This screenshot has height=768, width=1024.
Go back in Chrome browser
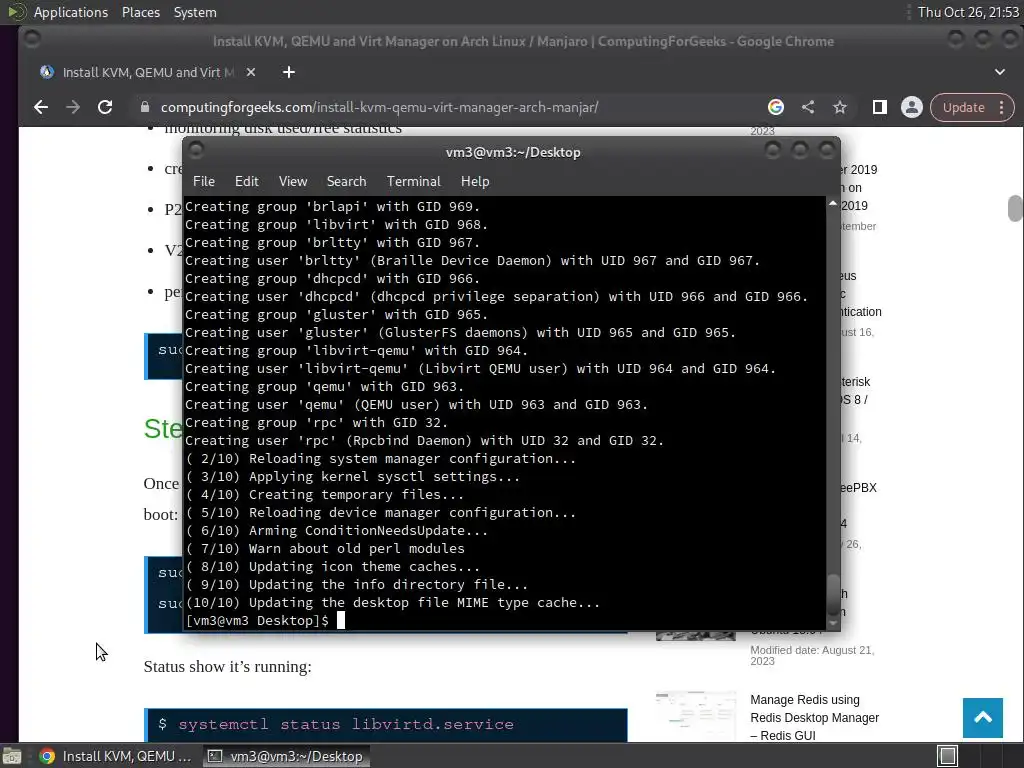[x=40, y=107]
